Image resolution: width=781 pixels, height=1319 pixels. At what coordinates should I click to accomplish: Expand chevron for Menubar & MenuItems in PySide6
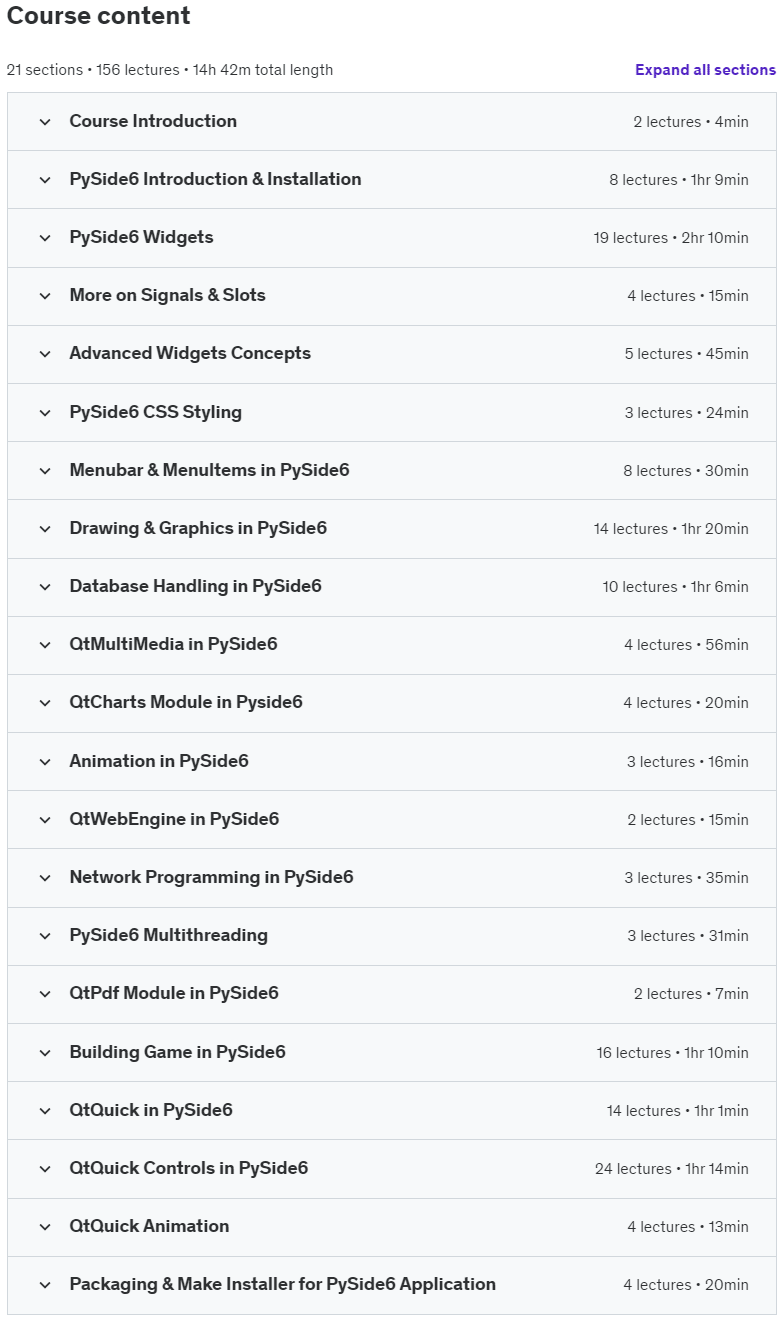tap(45, 471)
